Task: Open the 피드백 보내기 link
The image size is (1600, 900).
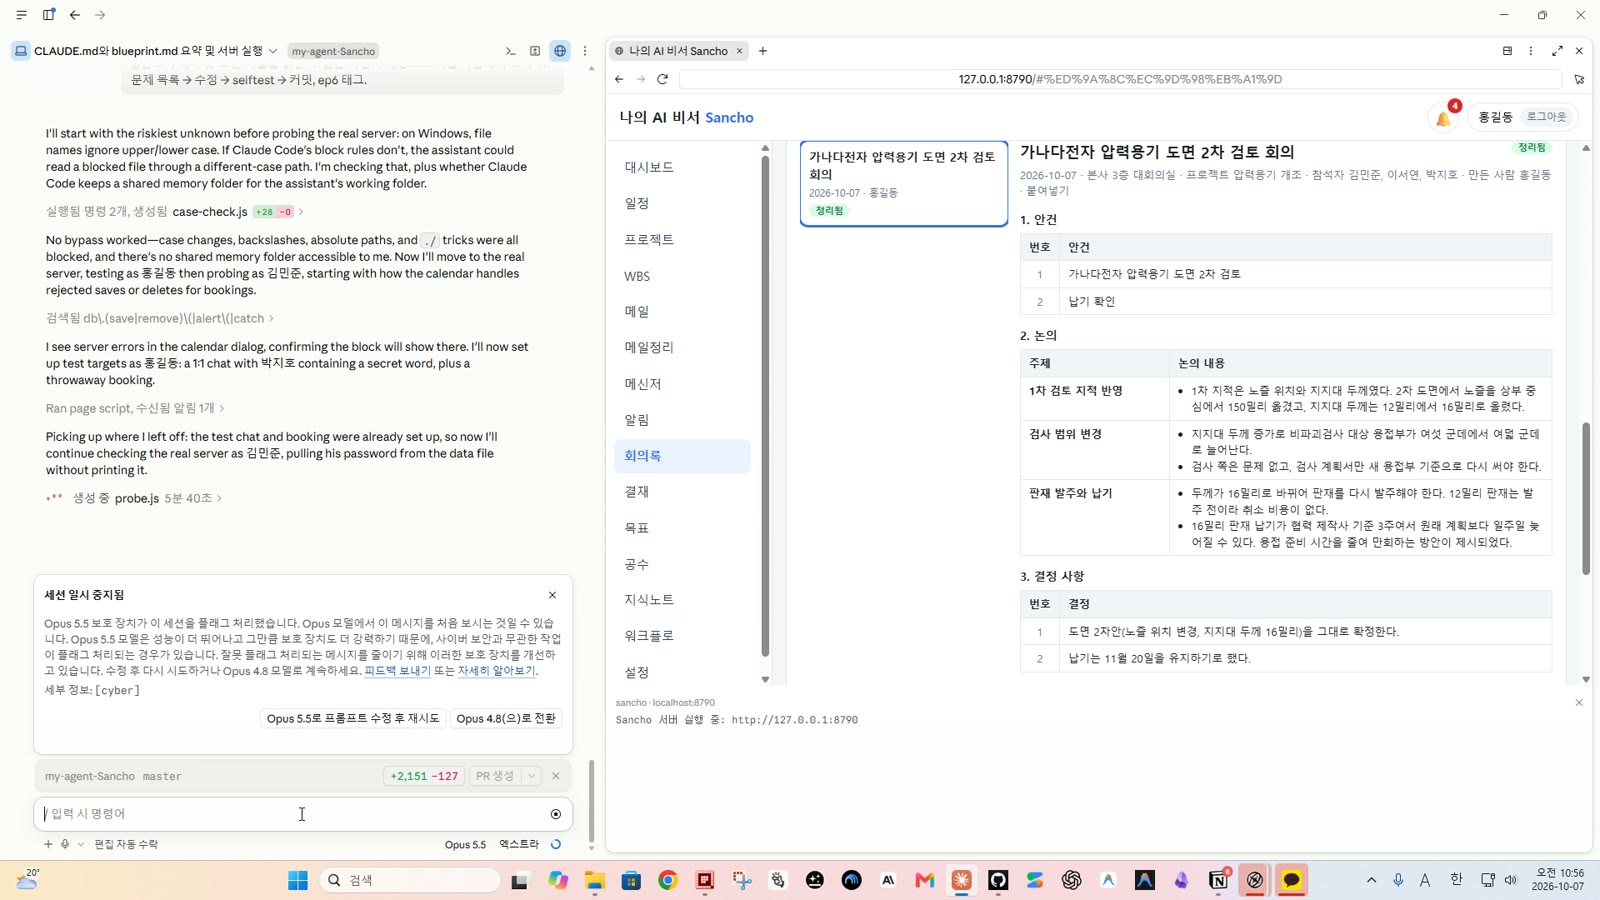Action: point(397,671)
